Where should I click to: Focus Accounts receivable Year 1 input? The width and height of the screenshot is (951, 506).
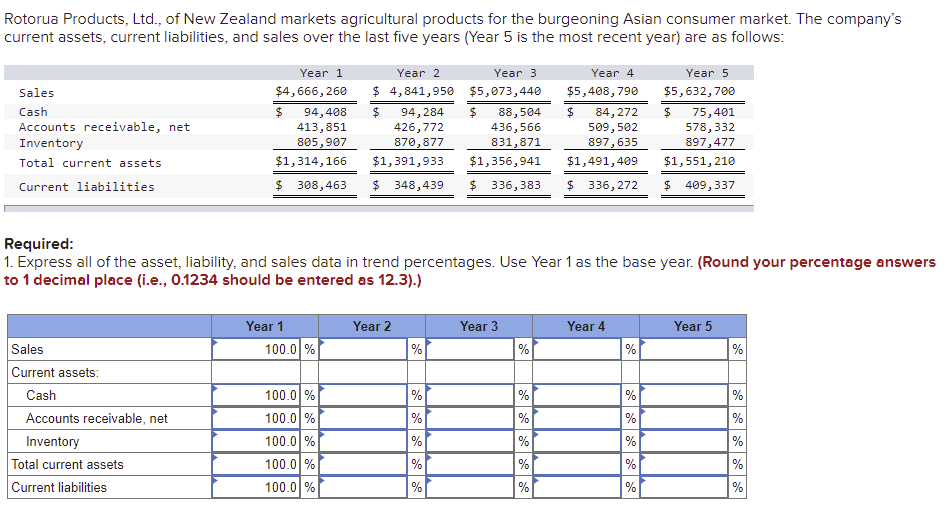pos(256,418)
